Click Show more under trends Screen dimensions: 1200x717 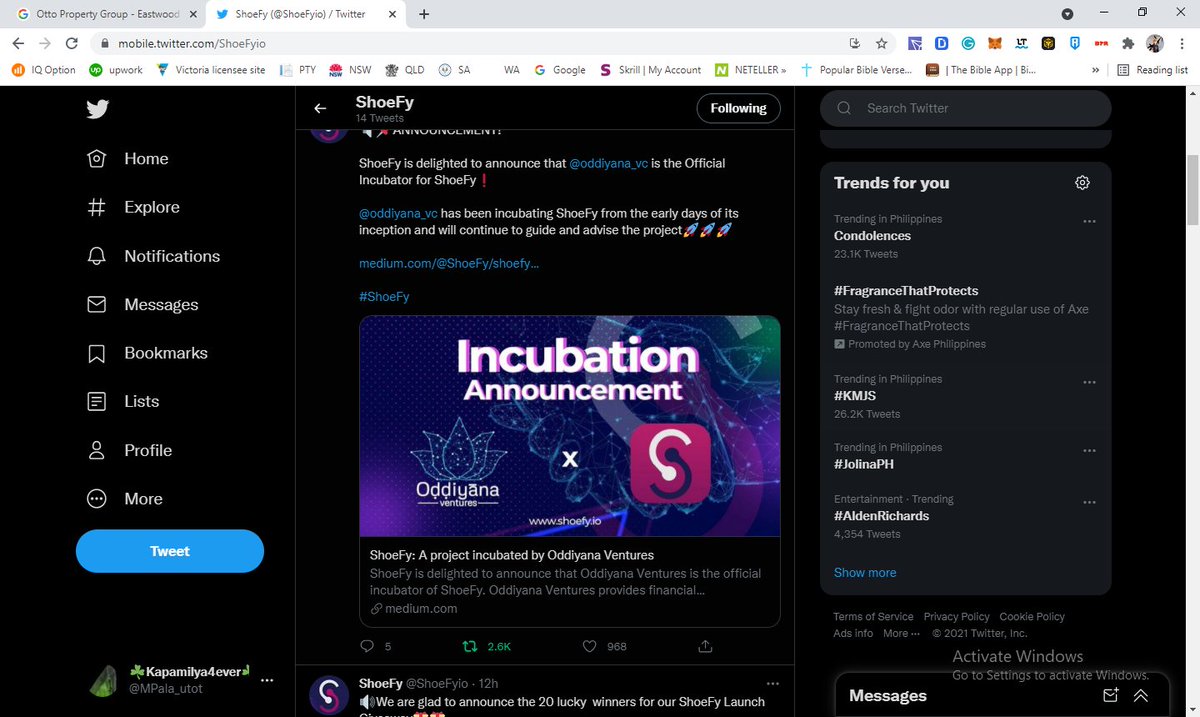865,573
